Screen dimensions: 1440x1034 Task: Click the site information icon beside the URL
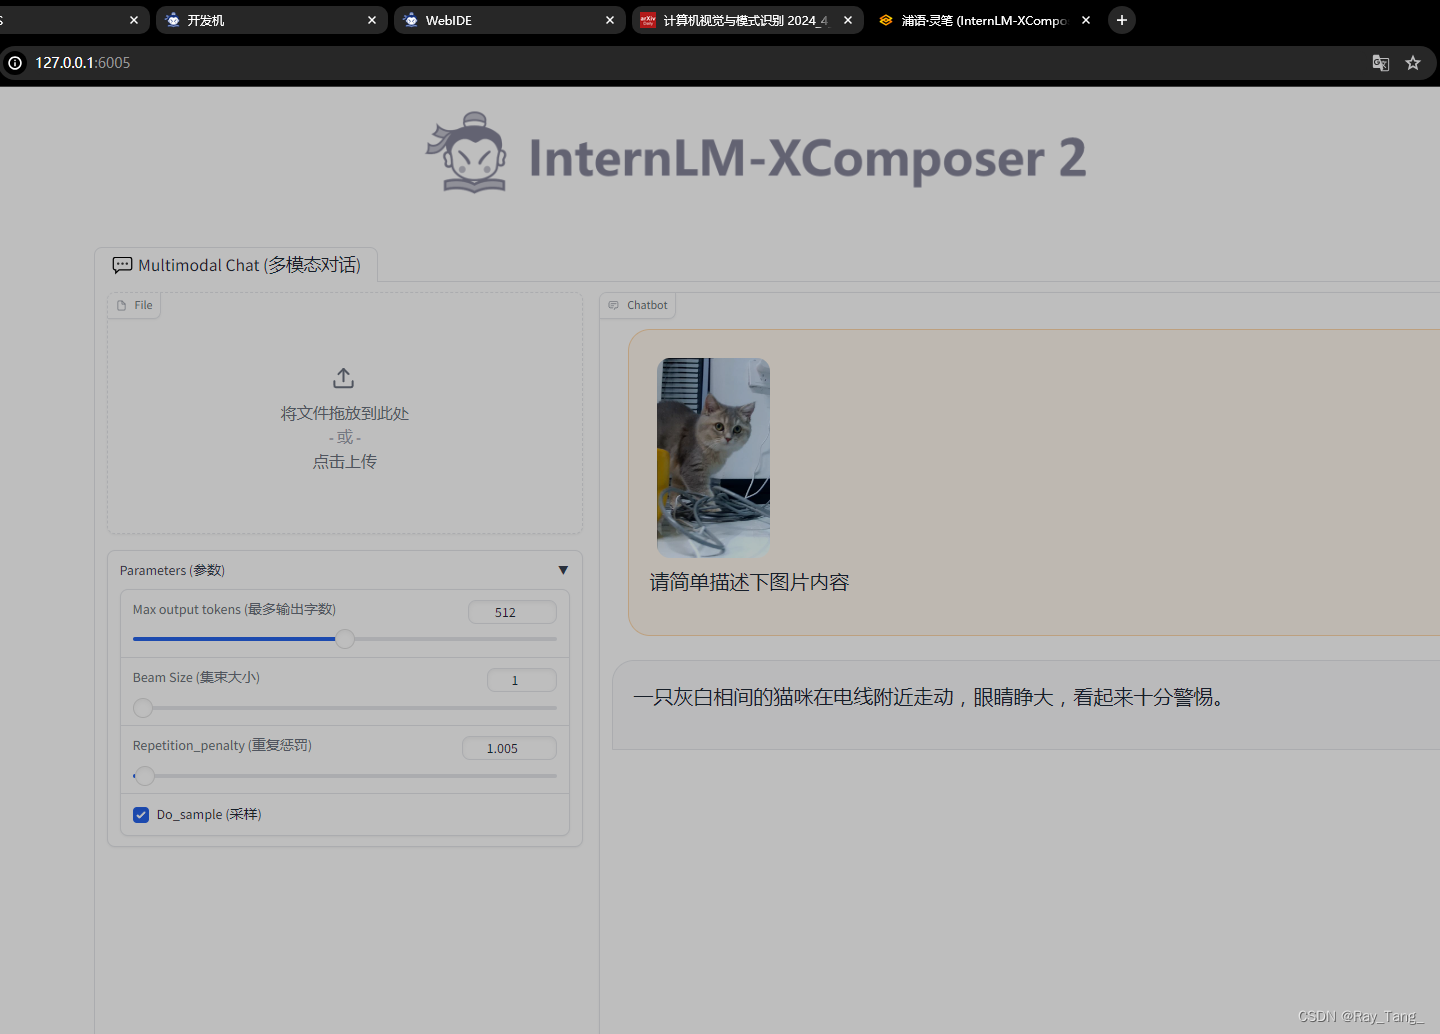[15, 63]
